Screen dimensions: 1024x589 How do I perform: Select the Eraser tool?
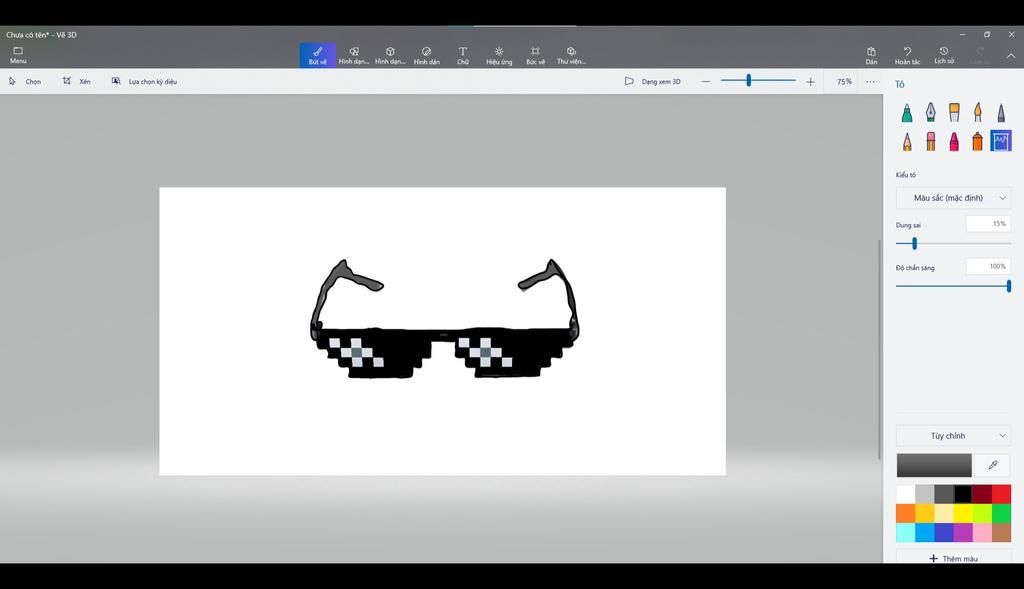point(931,141)
